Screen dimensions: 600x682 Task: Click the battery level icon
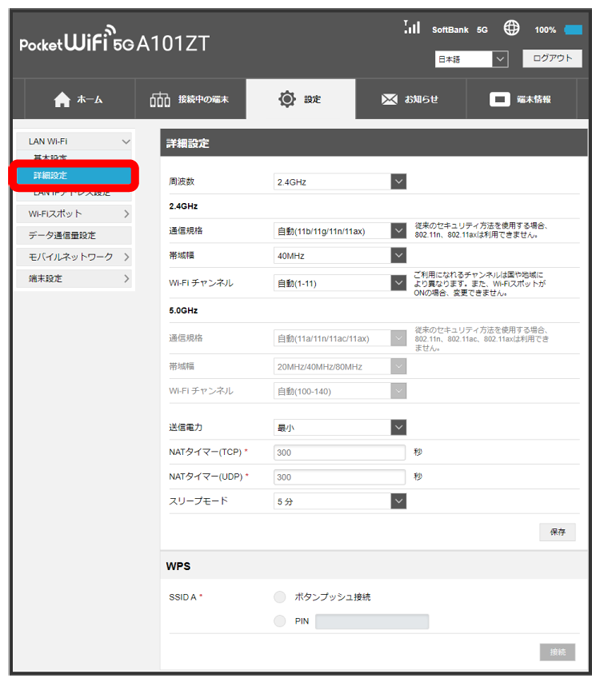[573, 30]
